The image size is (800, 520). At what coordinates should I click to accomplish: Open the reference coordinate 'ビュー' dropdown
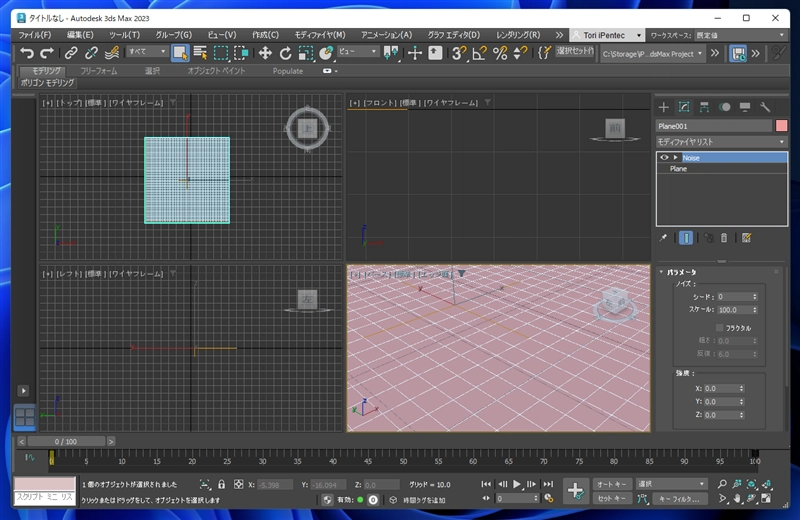(x=358, y=52)
